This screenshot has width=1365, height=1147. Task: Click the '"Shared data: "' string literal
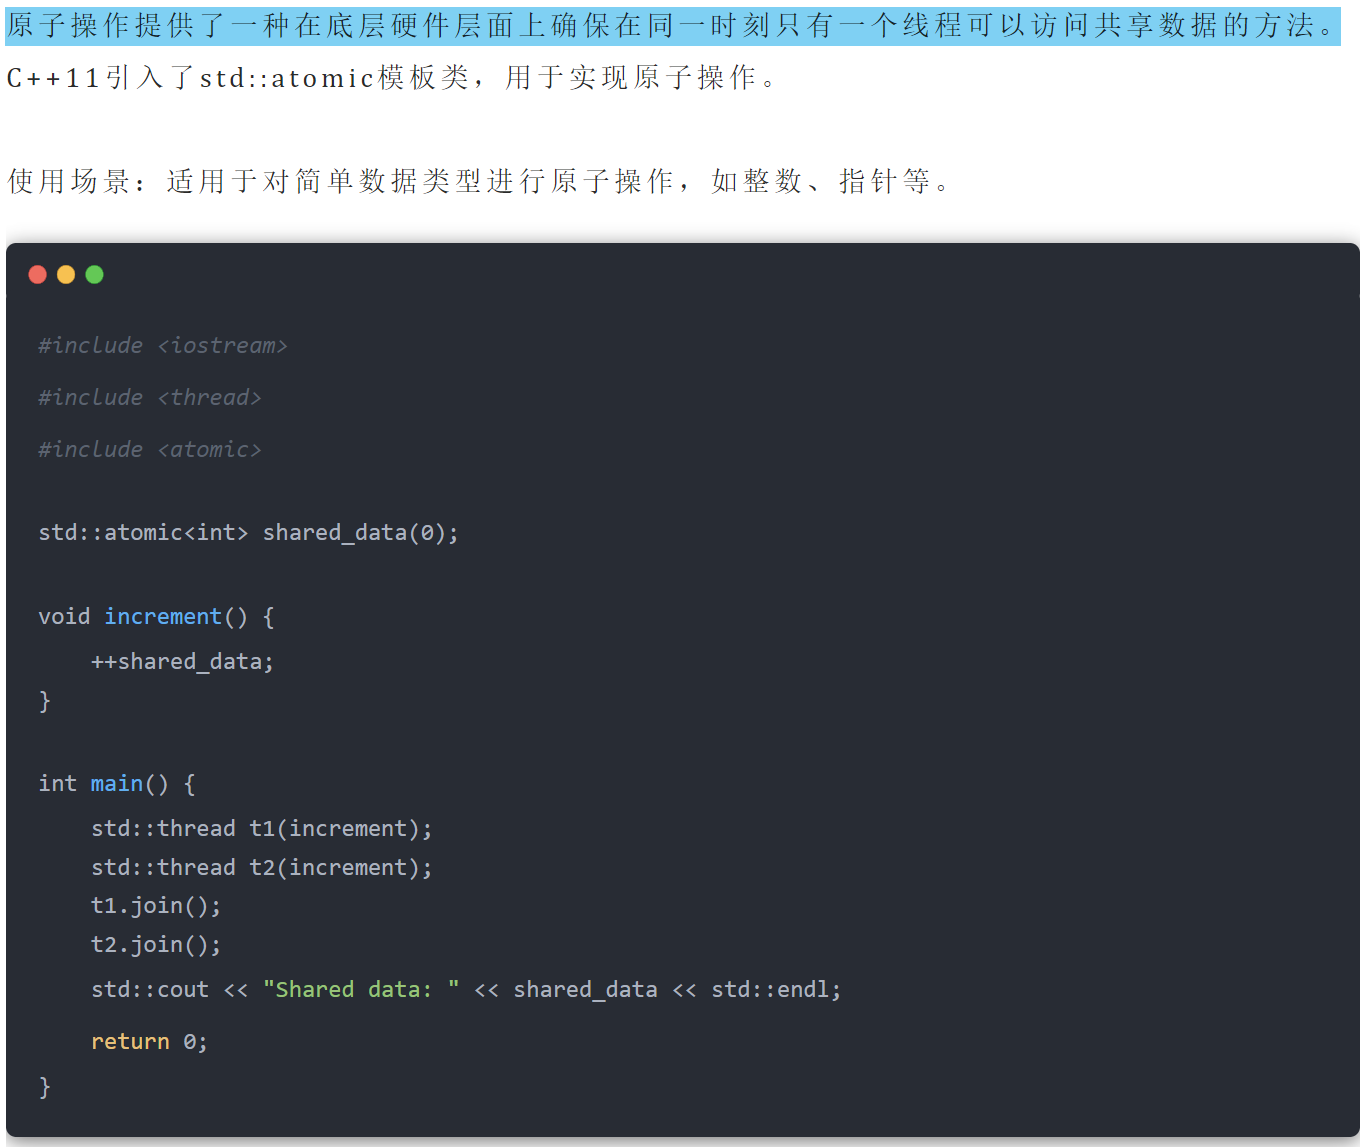coord(361,989)
